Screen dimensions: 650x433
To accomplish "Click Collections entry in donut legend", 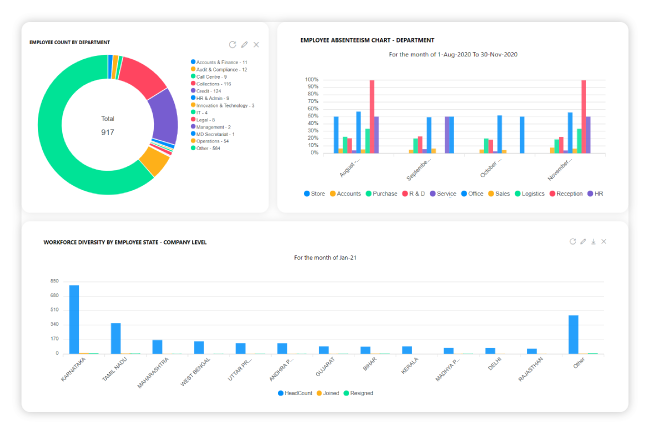I will (x=212, y=83).
